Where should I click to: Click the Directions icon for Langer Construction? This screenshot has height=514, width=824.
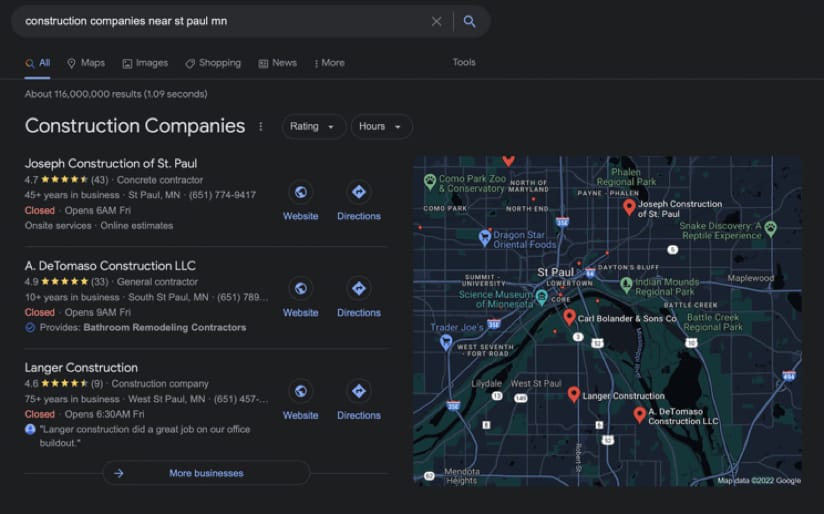click(x=359, y=391)
